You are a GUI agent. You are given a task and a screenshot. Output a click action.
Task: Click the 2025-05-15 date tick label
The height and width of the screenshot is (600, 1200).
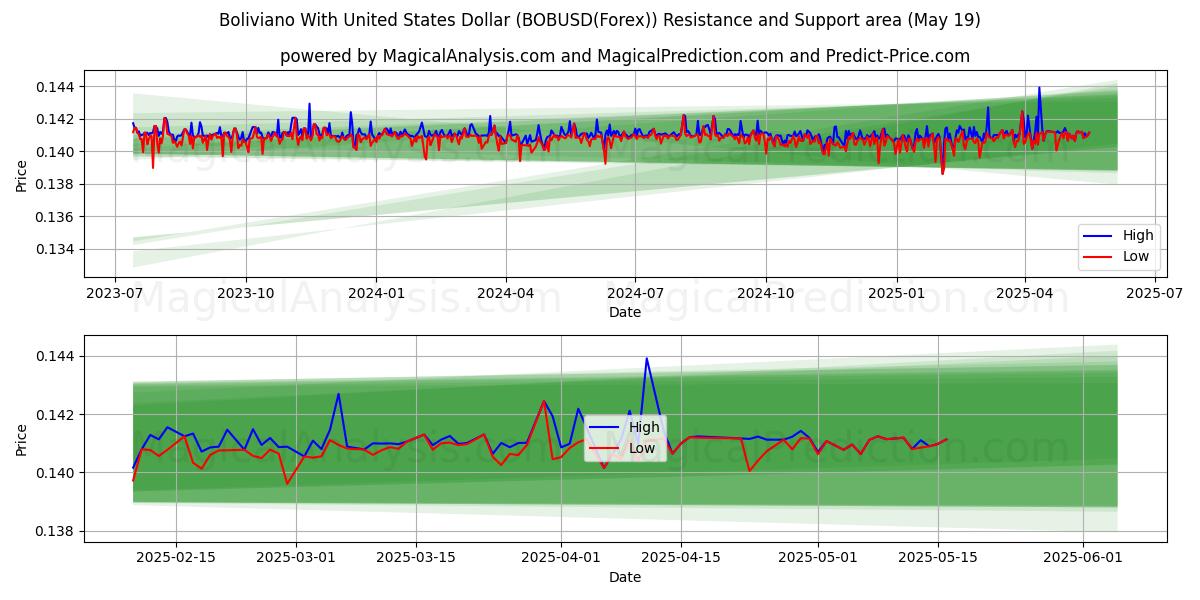938,558
